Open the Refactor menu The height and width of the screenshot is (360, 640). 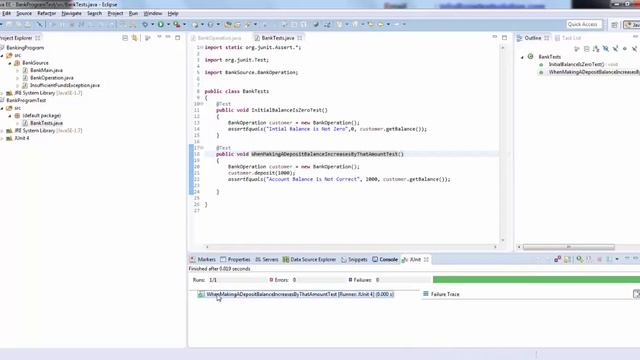click(47, 13)
